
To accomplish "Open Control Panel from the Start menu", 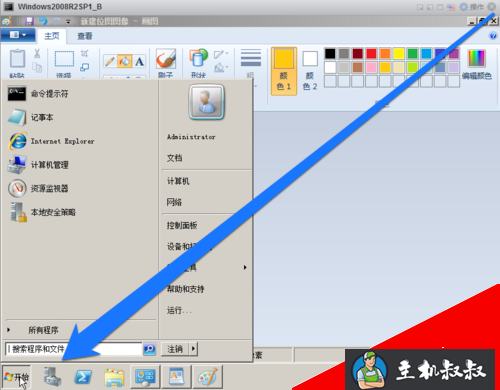I will pyautogui.click(x=182, y=225).
